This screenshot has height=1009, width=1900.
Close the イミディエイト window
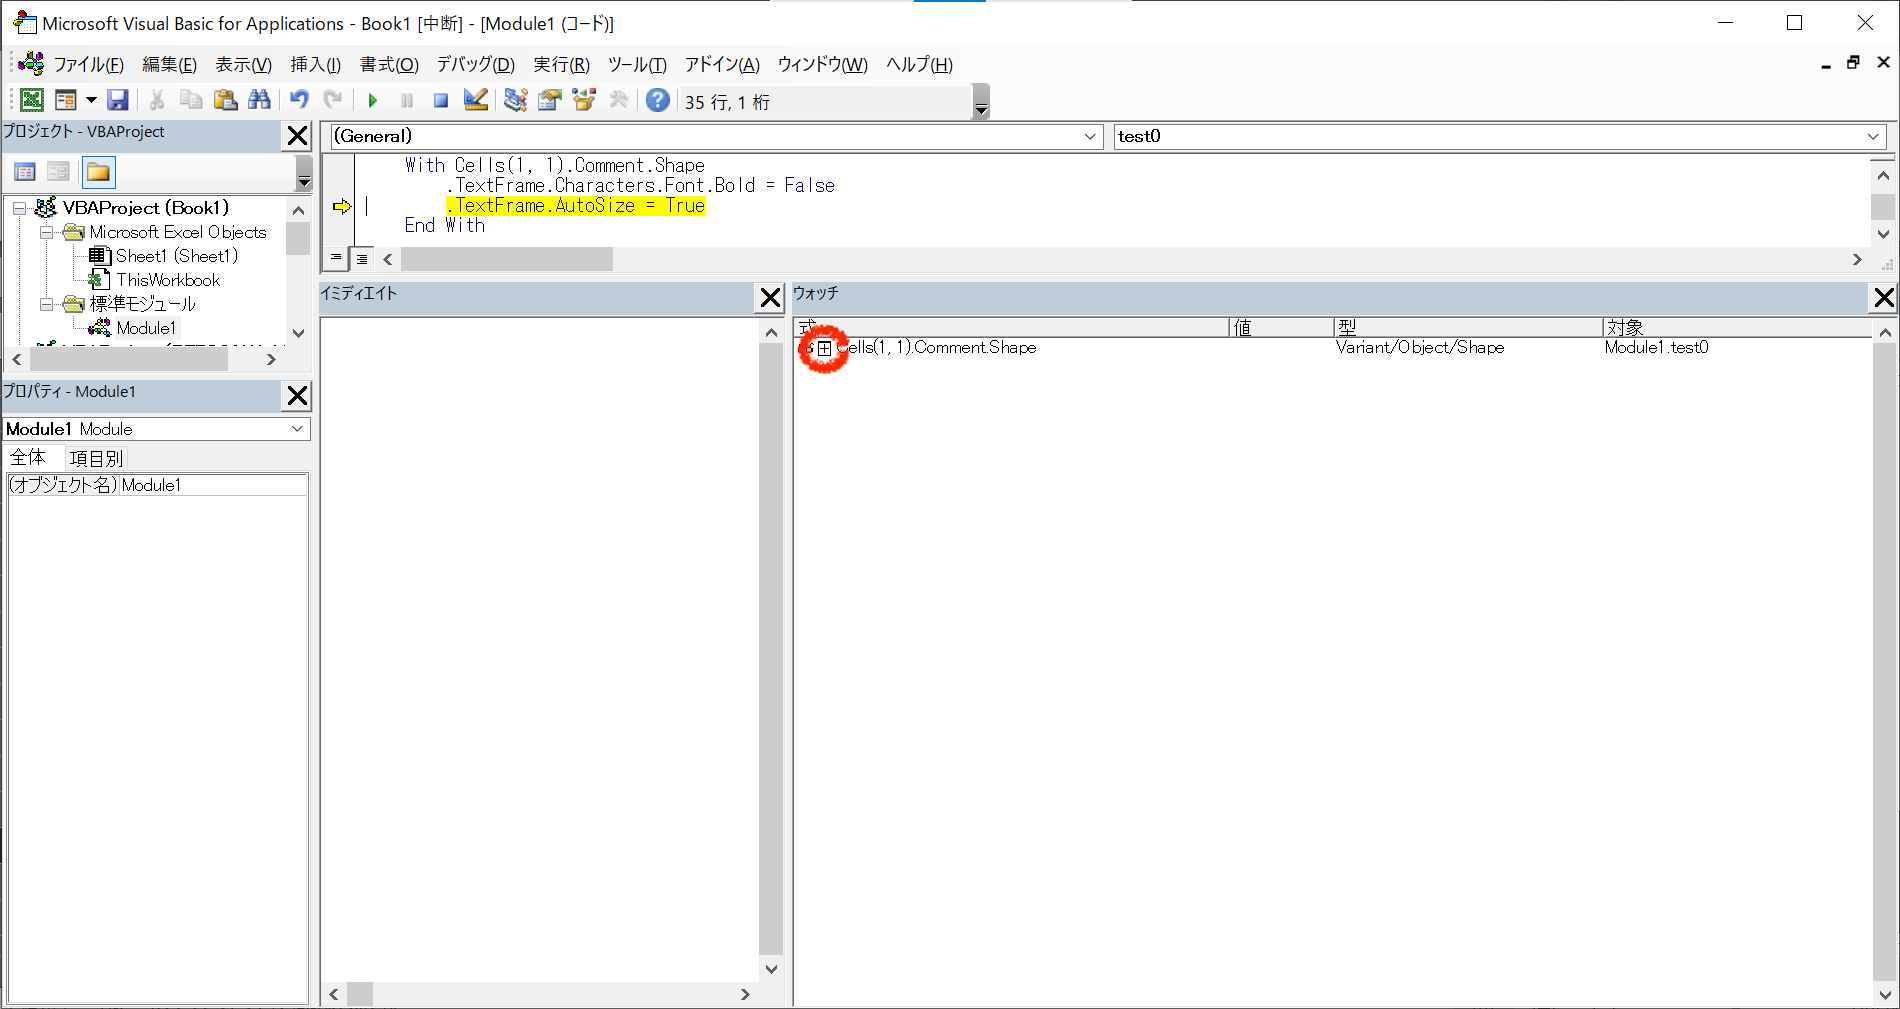[x=770, y=298]
